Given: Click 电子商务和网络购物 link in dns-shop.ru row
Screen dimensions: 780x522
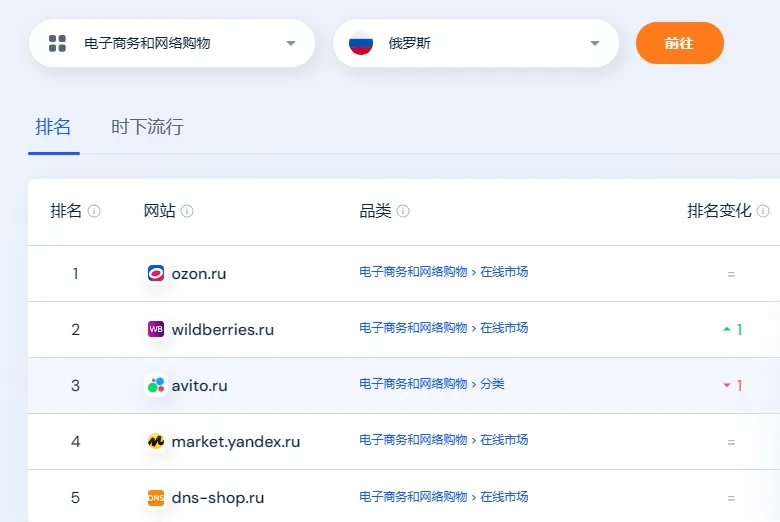Looking at the screenshot, I should coord(413,497).
